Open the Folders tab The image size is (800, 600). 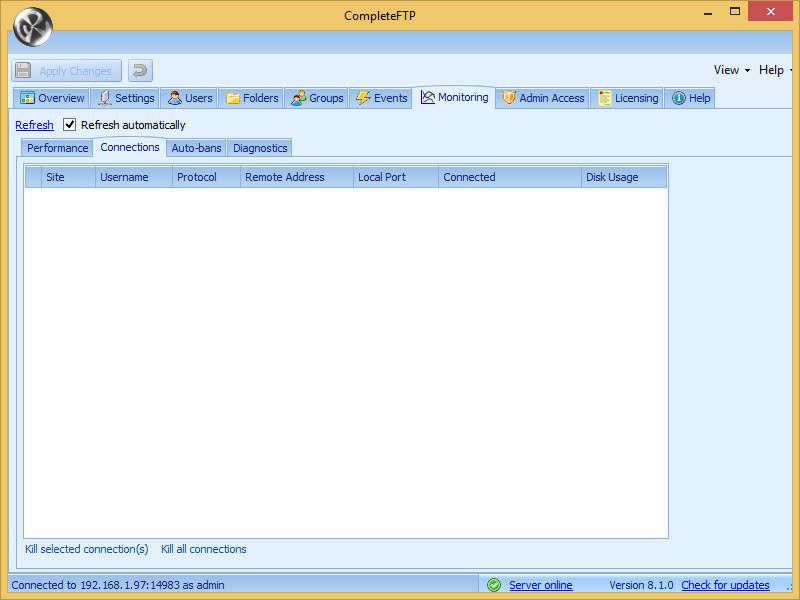(x=252, y=98)
